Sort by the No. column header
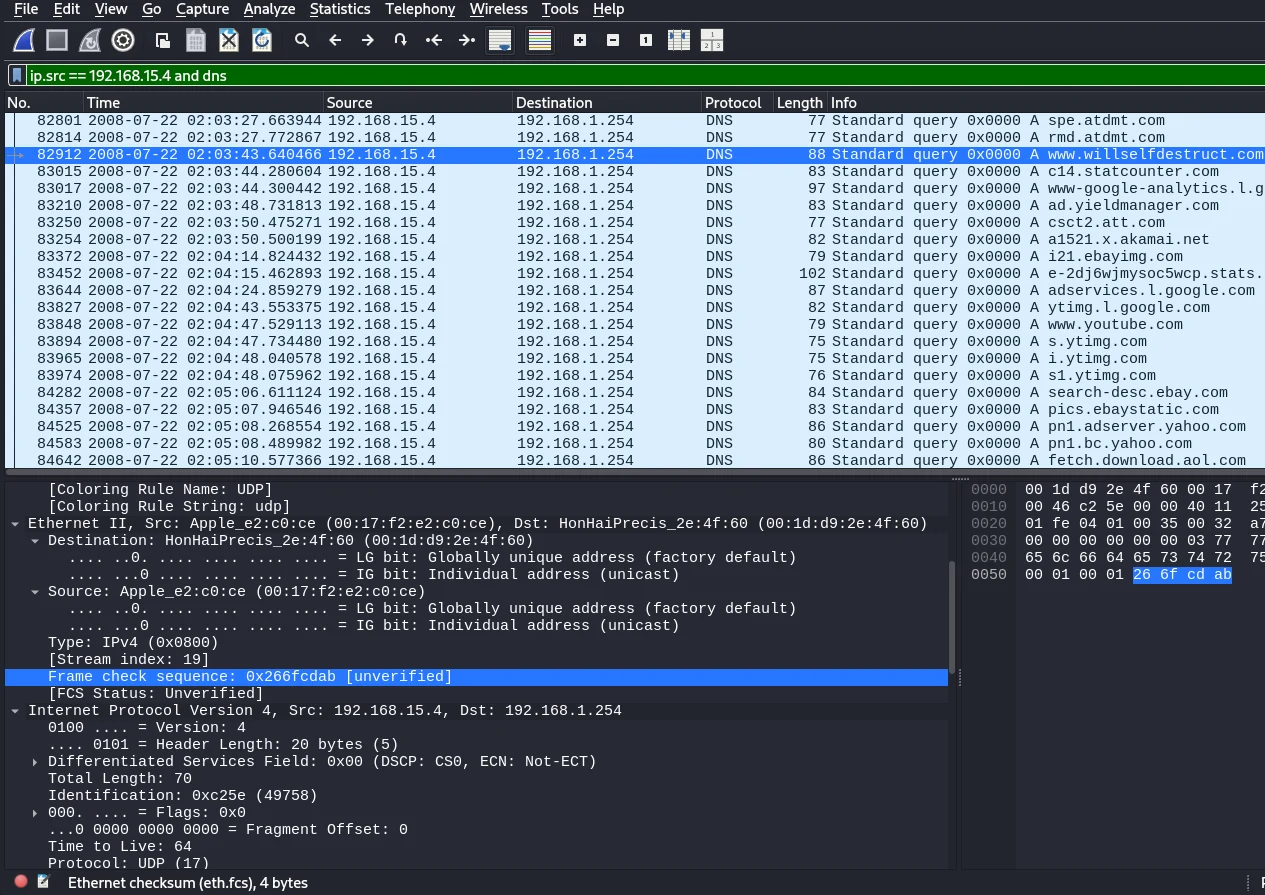The width and height of the screenshot is (1265, 895). 43,102
